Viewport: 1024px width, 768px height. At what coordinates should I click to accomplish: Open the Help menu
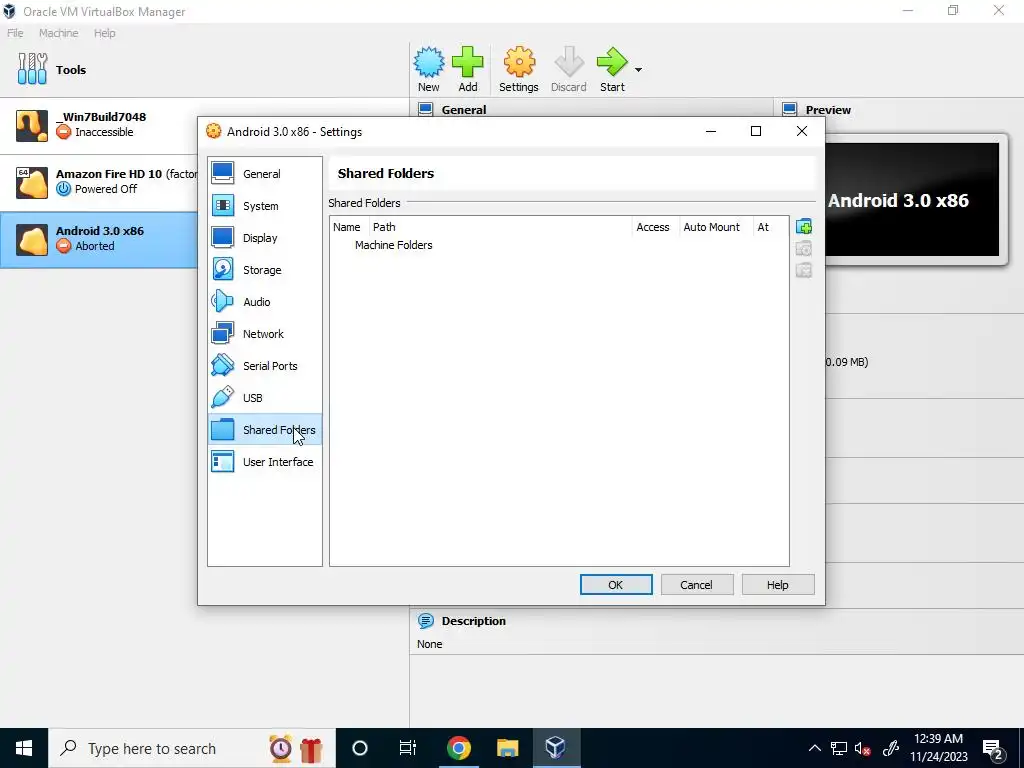tap(104, 33)
